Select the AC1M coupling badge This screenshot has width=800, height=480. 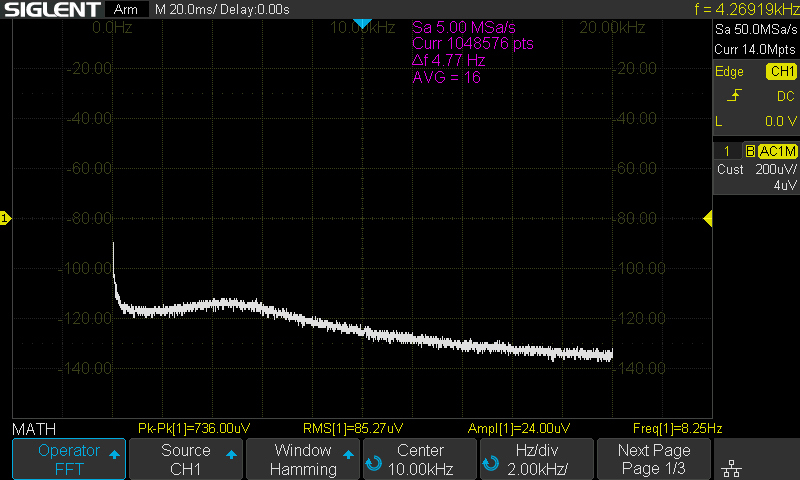point(778,151)
